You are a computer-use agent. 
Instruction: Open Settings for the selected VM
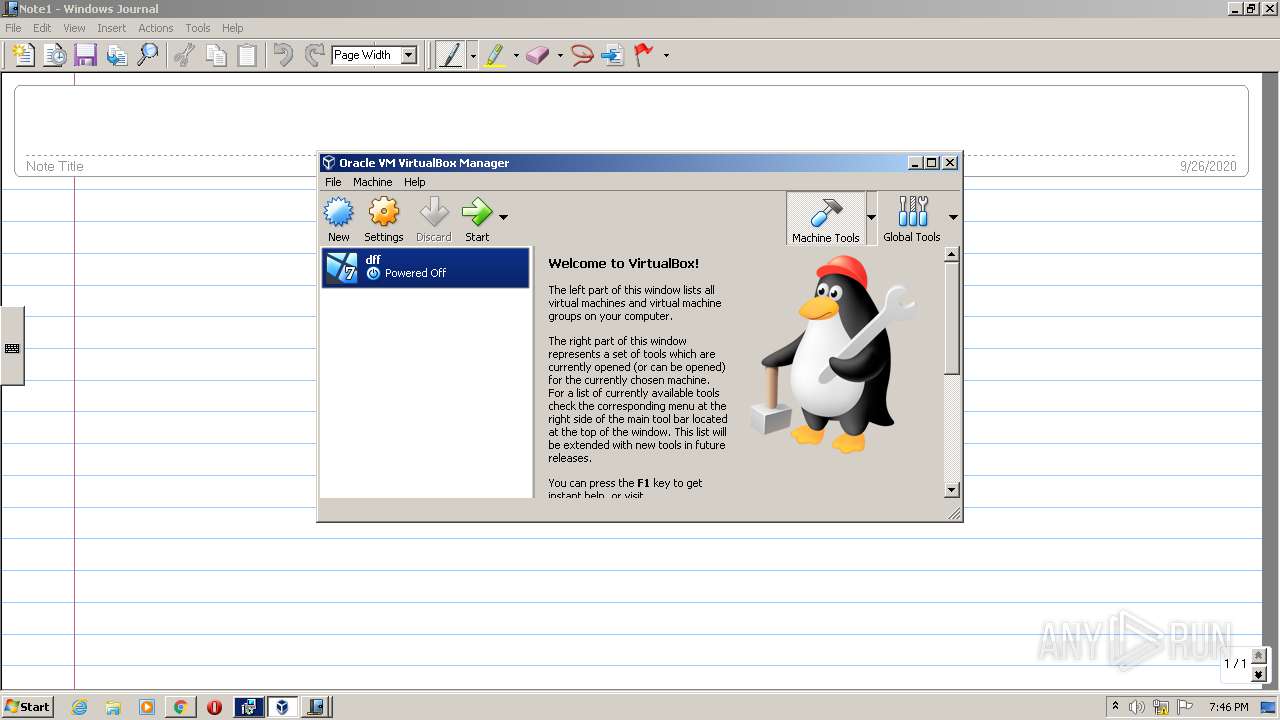(x=384, y=219)
